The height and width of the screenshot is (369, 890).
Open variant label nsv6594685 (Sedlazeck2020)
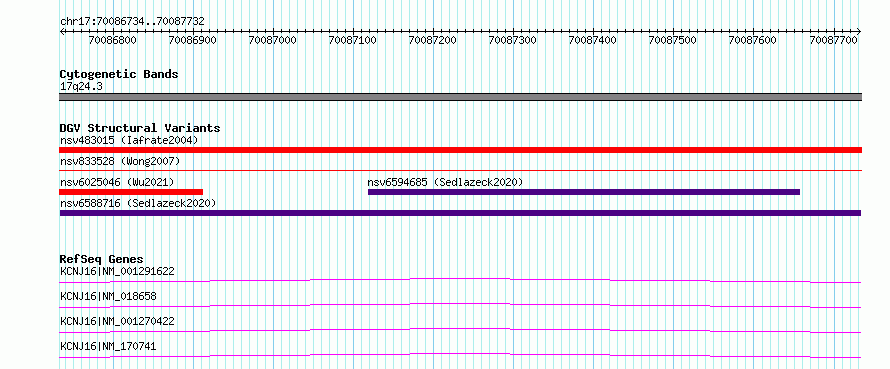tap(445, 182)
